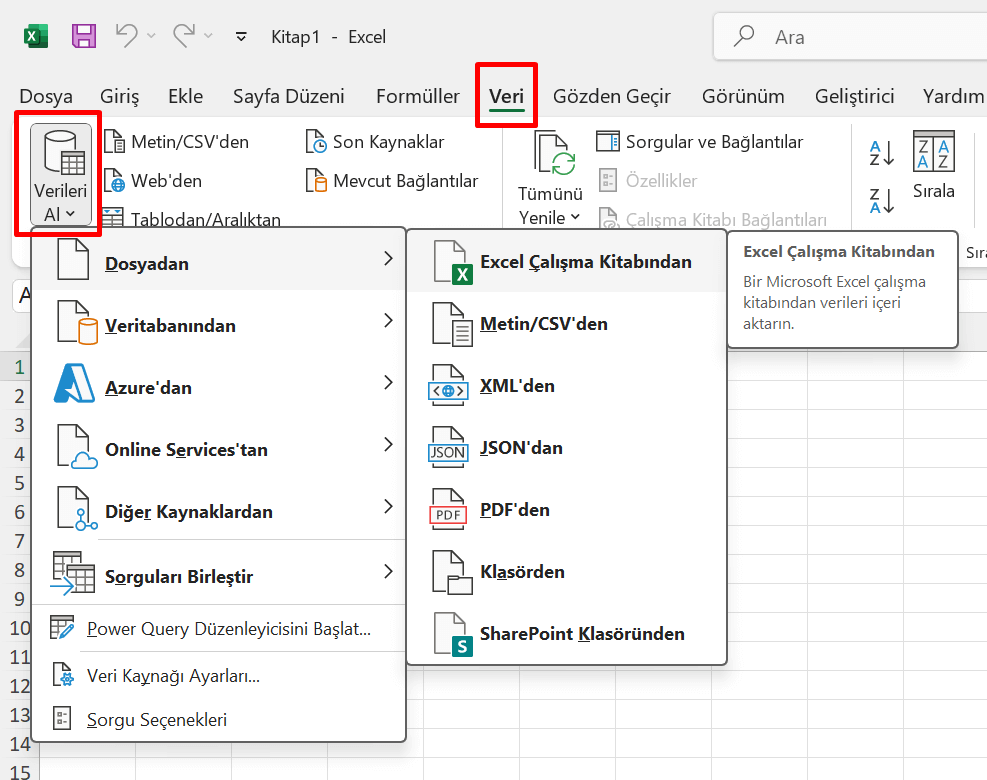
Task: Expand the Sorguları Birleştir submenu
Action: [x=218, y=572]
